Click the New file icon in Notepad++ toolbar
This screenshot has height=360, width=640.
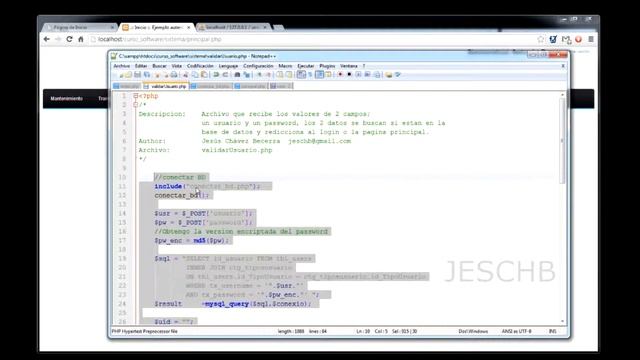click(x=122, y=75)
